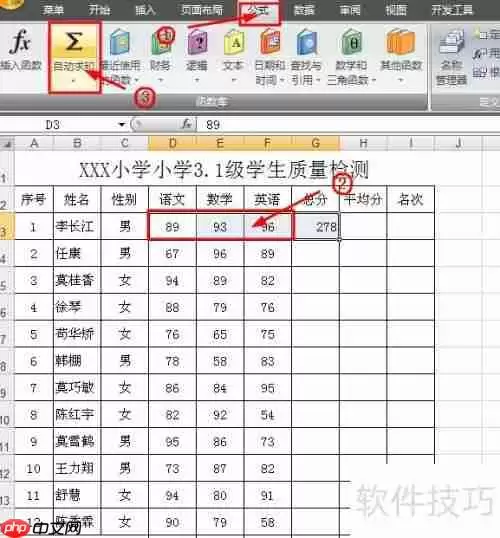Expand the Other Functions dropdown arrow
Viewport: 500px width, 538px height.
(x=400, y=81)
